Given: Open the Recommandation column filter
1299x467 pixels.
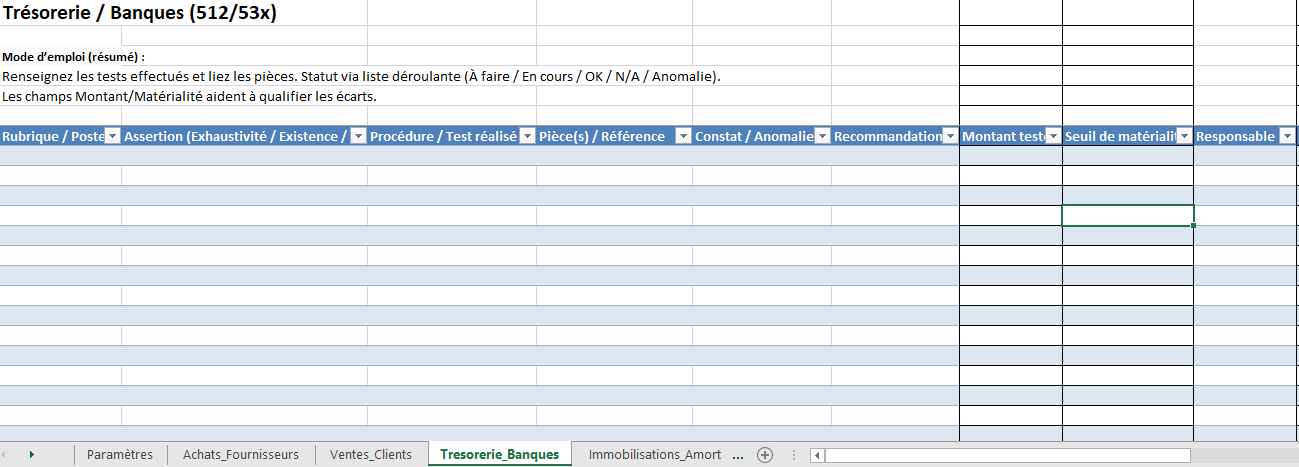Looking at the screenshot, I should (x=950, y=137).
